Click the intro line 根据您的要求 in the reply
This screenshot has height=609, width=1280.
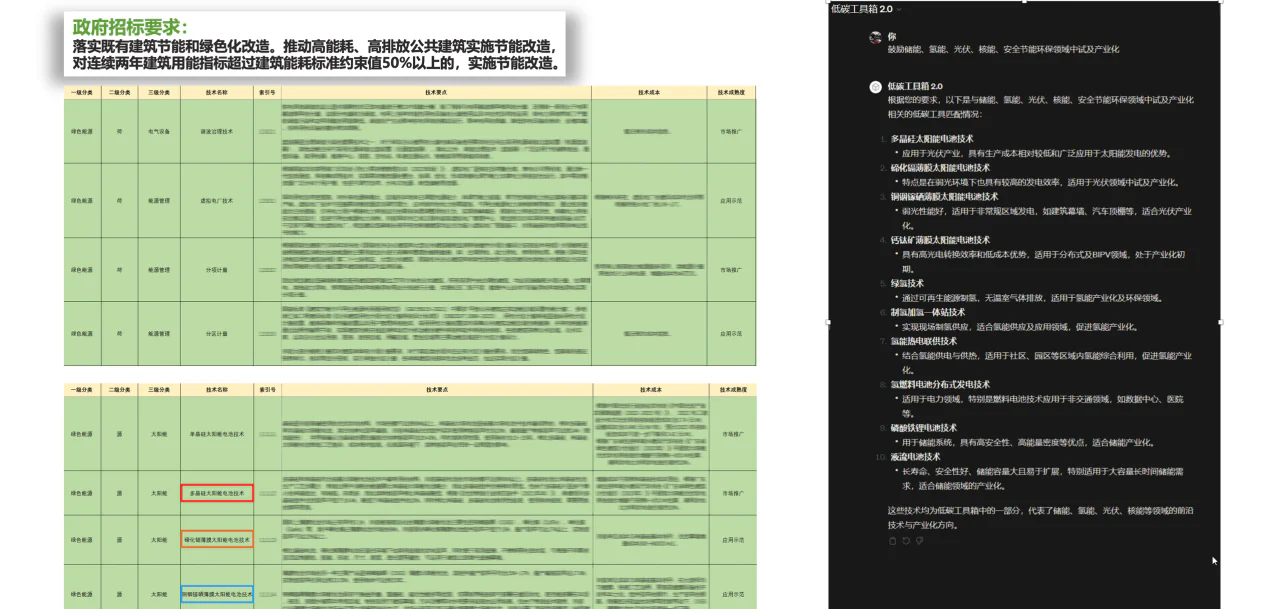click(1040, 107)
